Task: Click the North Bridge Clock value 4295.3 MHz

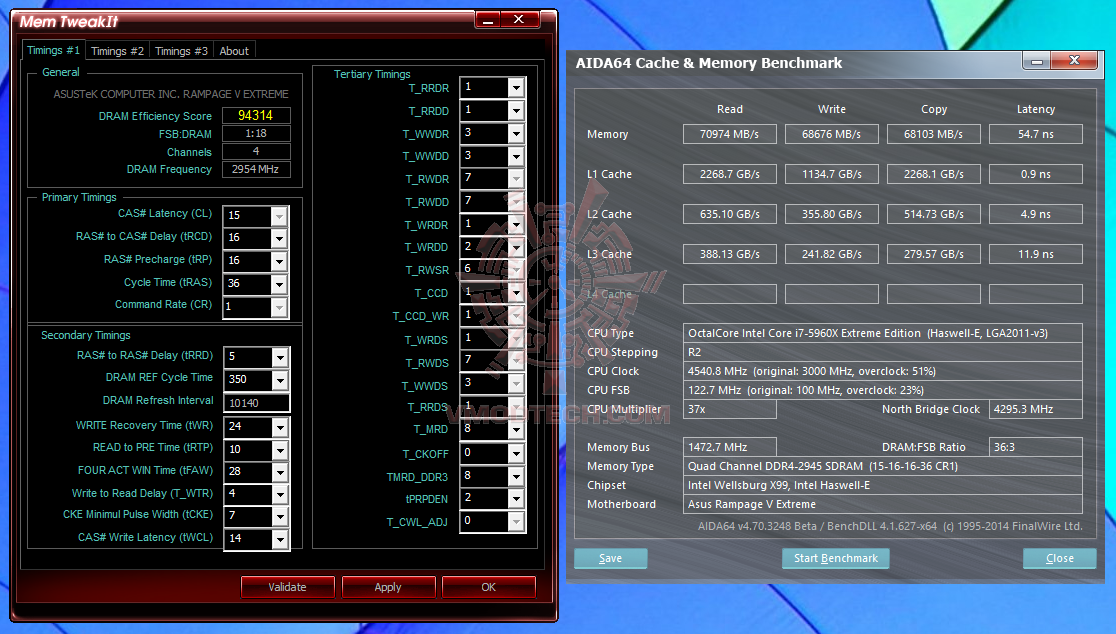Action: (1036, 409)
